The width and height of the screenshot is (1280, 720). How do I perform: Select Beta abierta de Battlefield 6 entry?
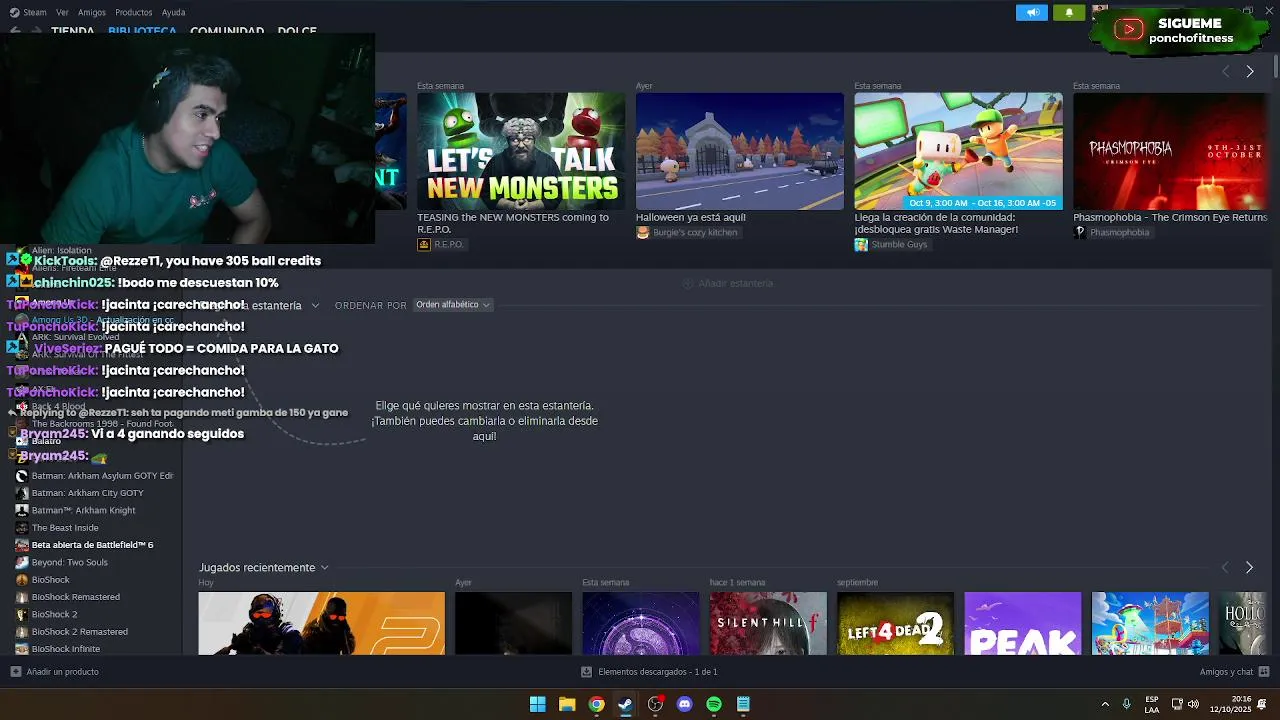[92, 545]
